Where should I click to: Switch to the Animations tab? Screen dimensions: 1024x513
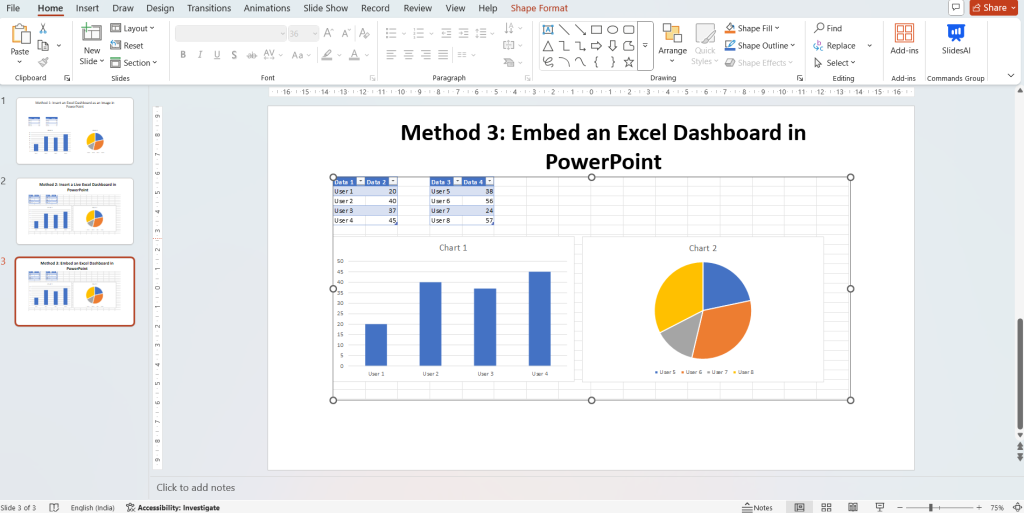[267, 8]
